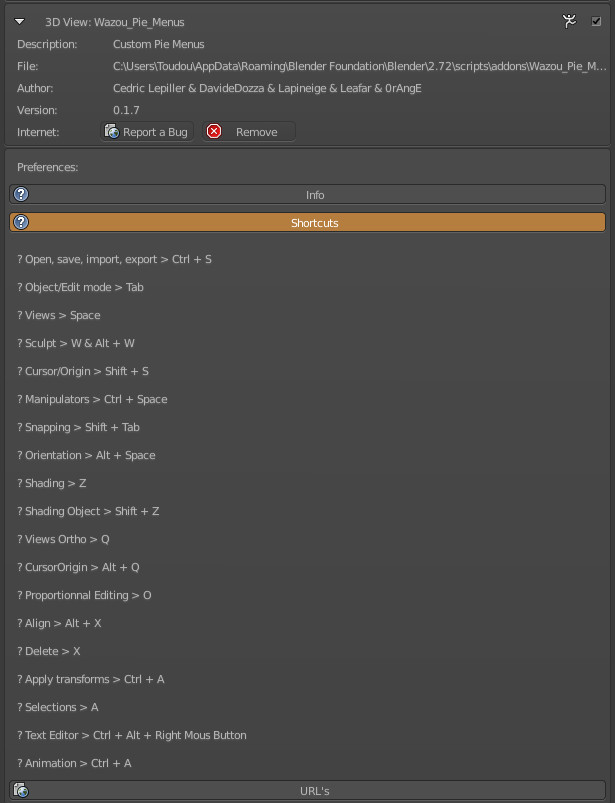Image resolution: width=615 pixels, height=803 pixels.
Task: Click the question mark icon beside Info
Action: coord(21,194)
